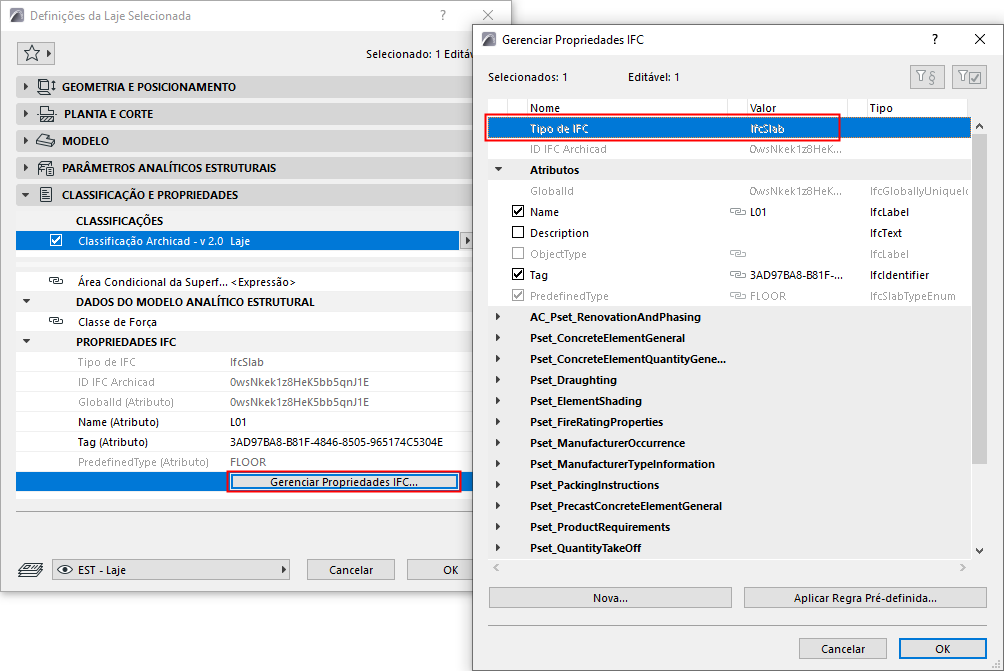Image resolution: width=1004 pixels, height=671 pixels.
Task: Select Tag (Atributo) row in Laje dialog
Action: (x=243, y=442)
